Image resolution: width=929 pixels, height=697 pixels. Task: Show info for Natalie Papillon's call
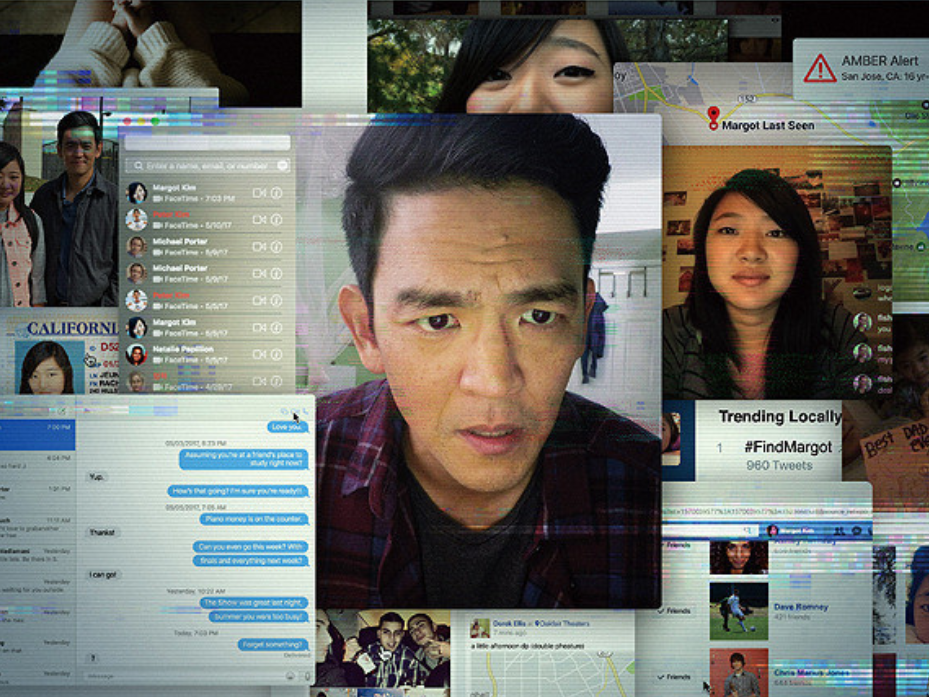(x=276, y=354)
